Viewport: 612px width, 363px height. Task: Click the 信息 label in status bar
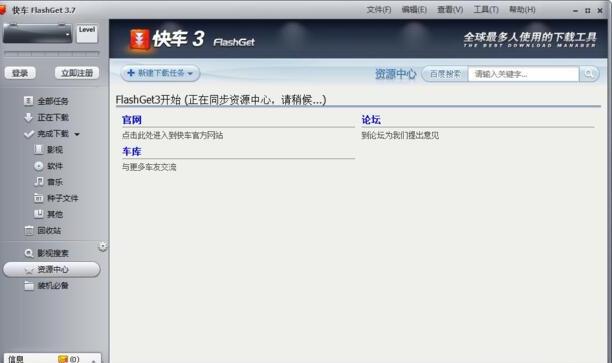pyautogui.click(x=16, y=359)
